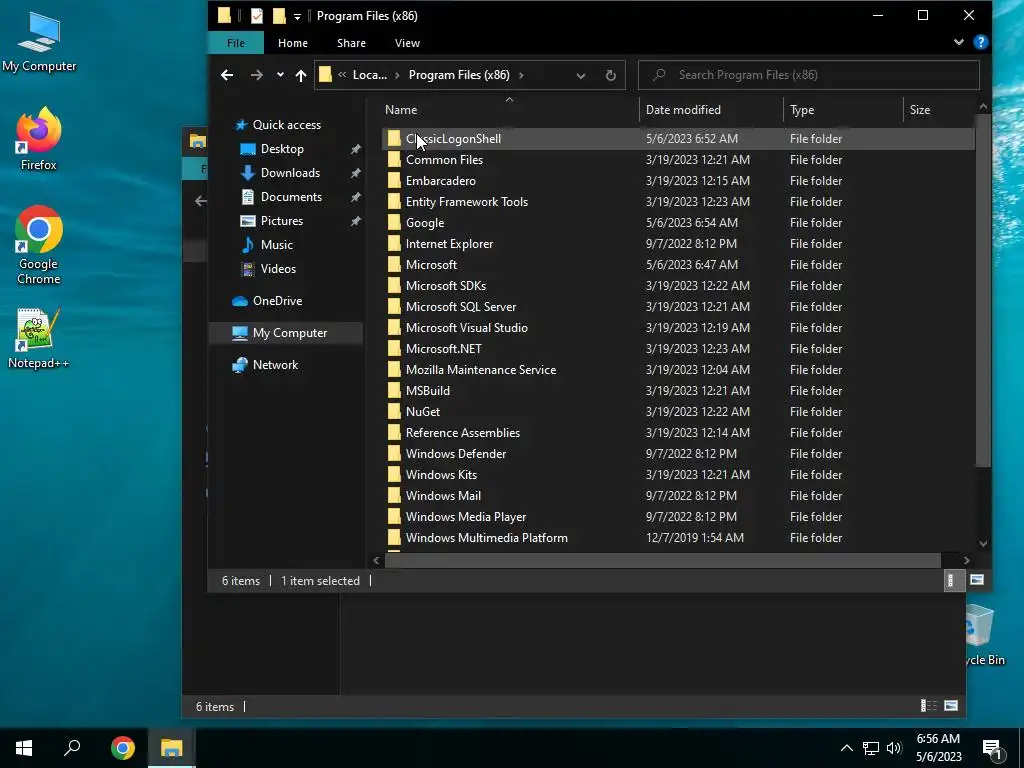The height and width of the screenshot is (768, 1024).
Task: Refresh the Program Files (x86) folder
Action: coord(611,75)
